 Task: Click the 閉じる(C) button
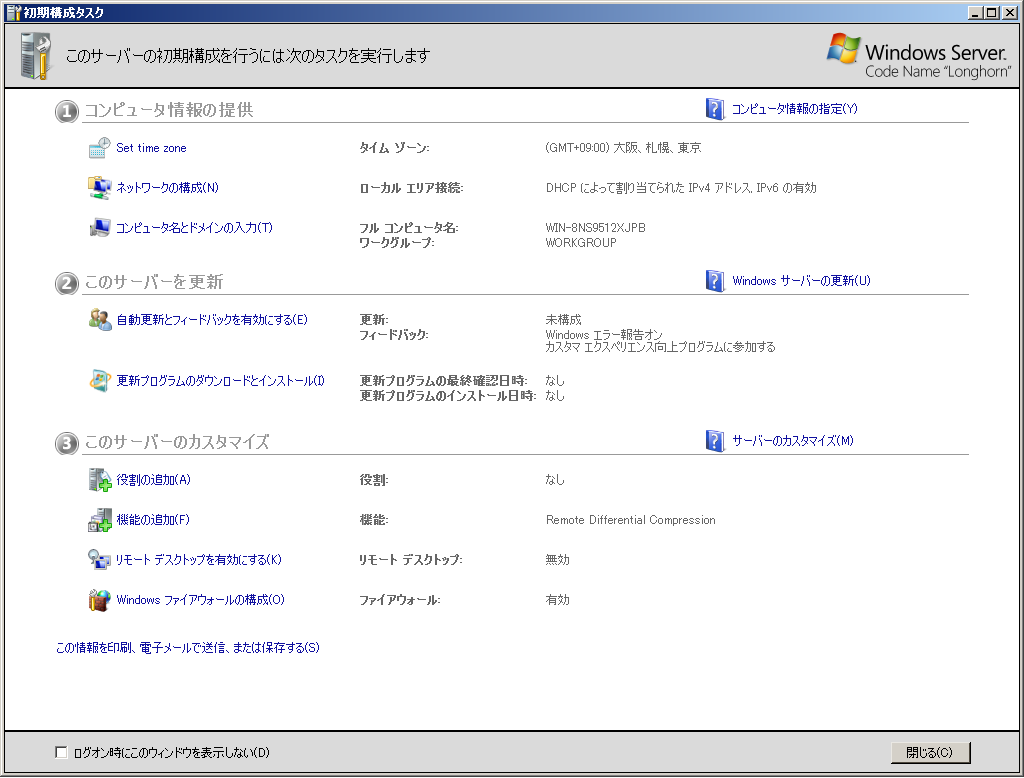(930, 753)
